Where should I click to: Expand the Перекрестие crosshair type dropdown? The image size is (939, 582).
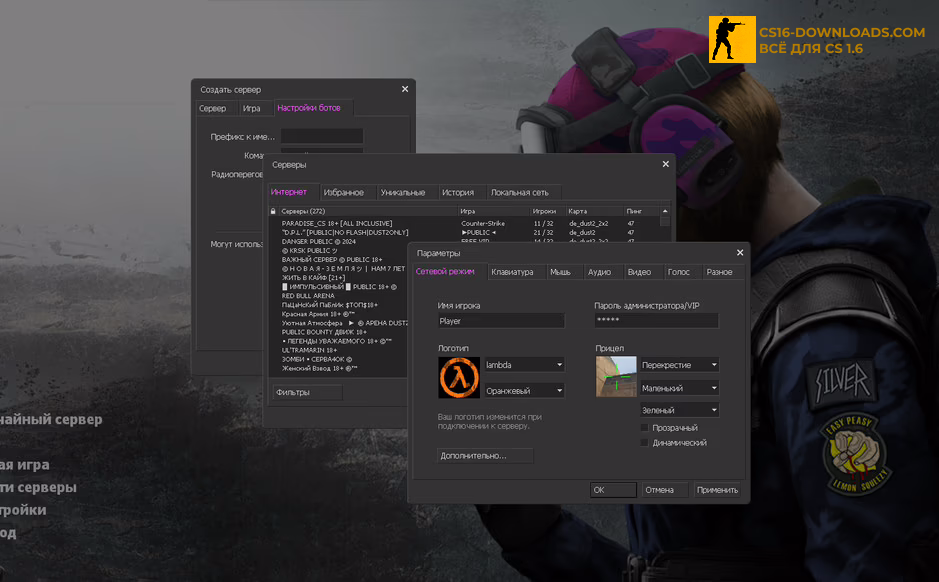(680, 365)
